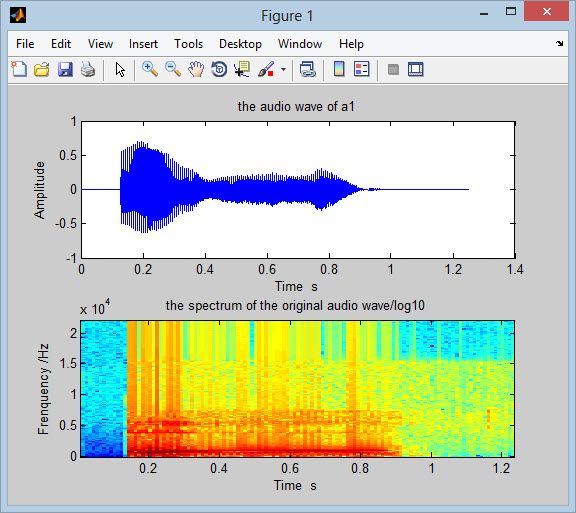
Task: Open a file using the folder icon
Action: 42,69
